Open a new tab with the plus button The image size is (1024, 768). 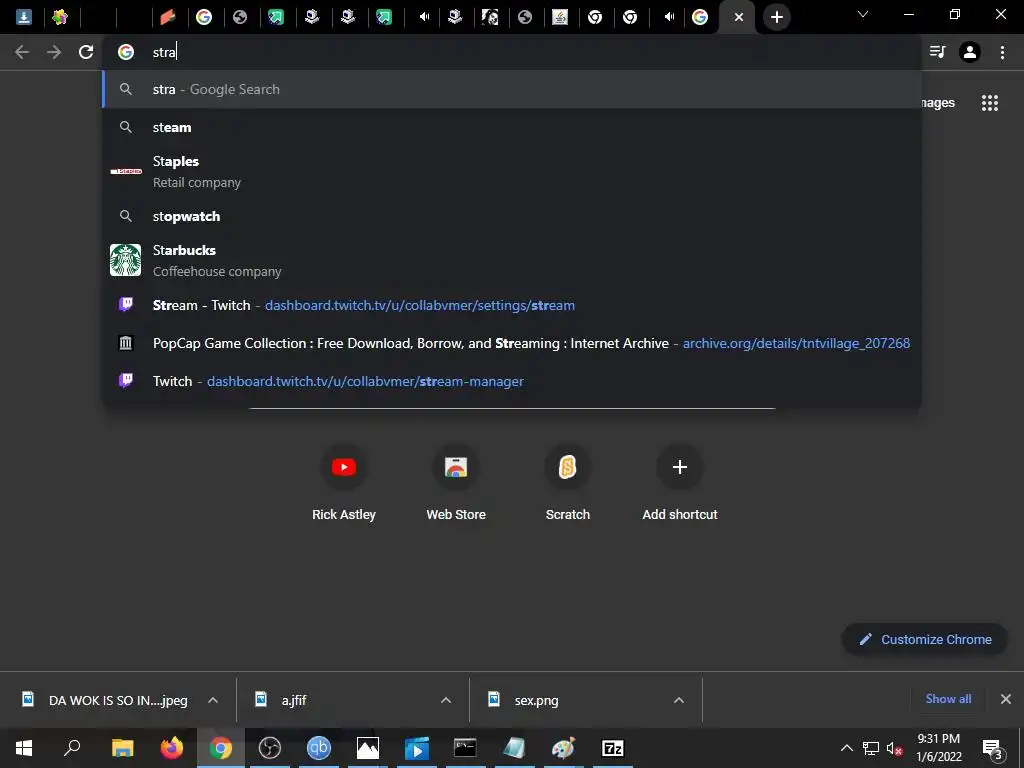(776, 17)
